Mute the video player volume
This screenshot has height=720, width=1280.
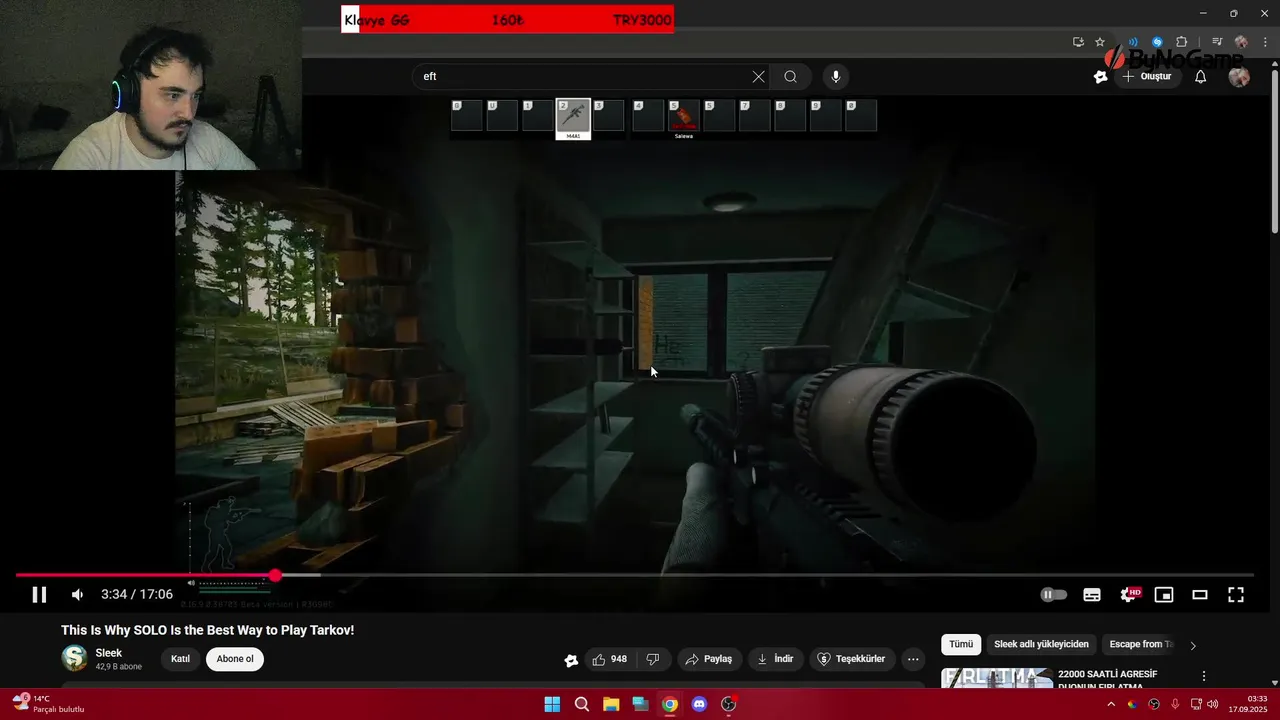(x=77, y=595)
